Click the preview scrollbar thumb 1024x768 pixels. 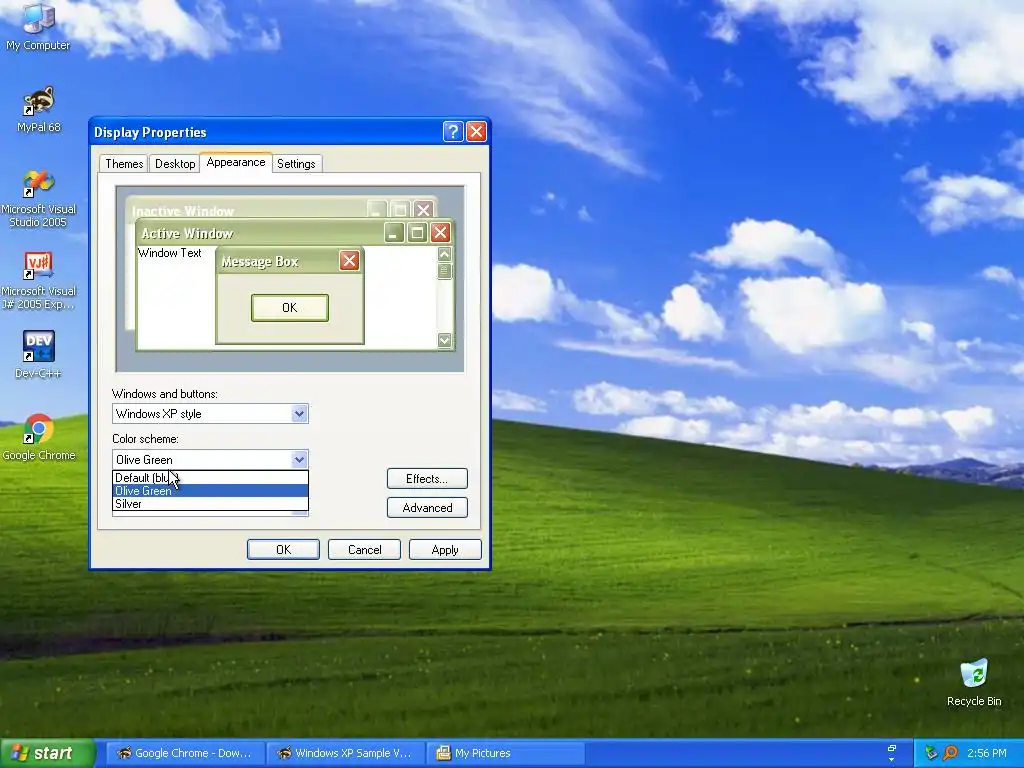pos(445,271)
